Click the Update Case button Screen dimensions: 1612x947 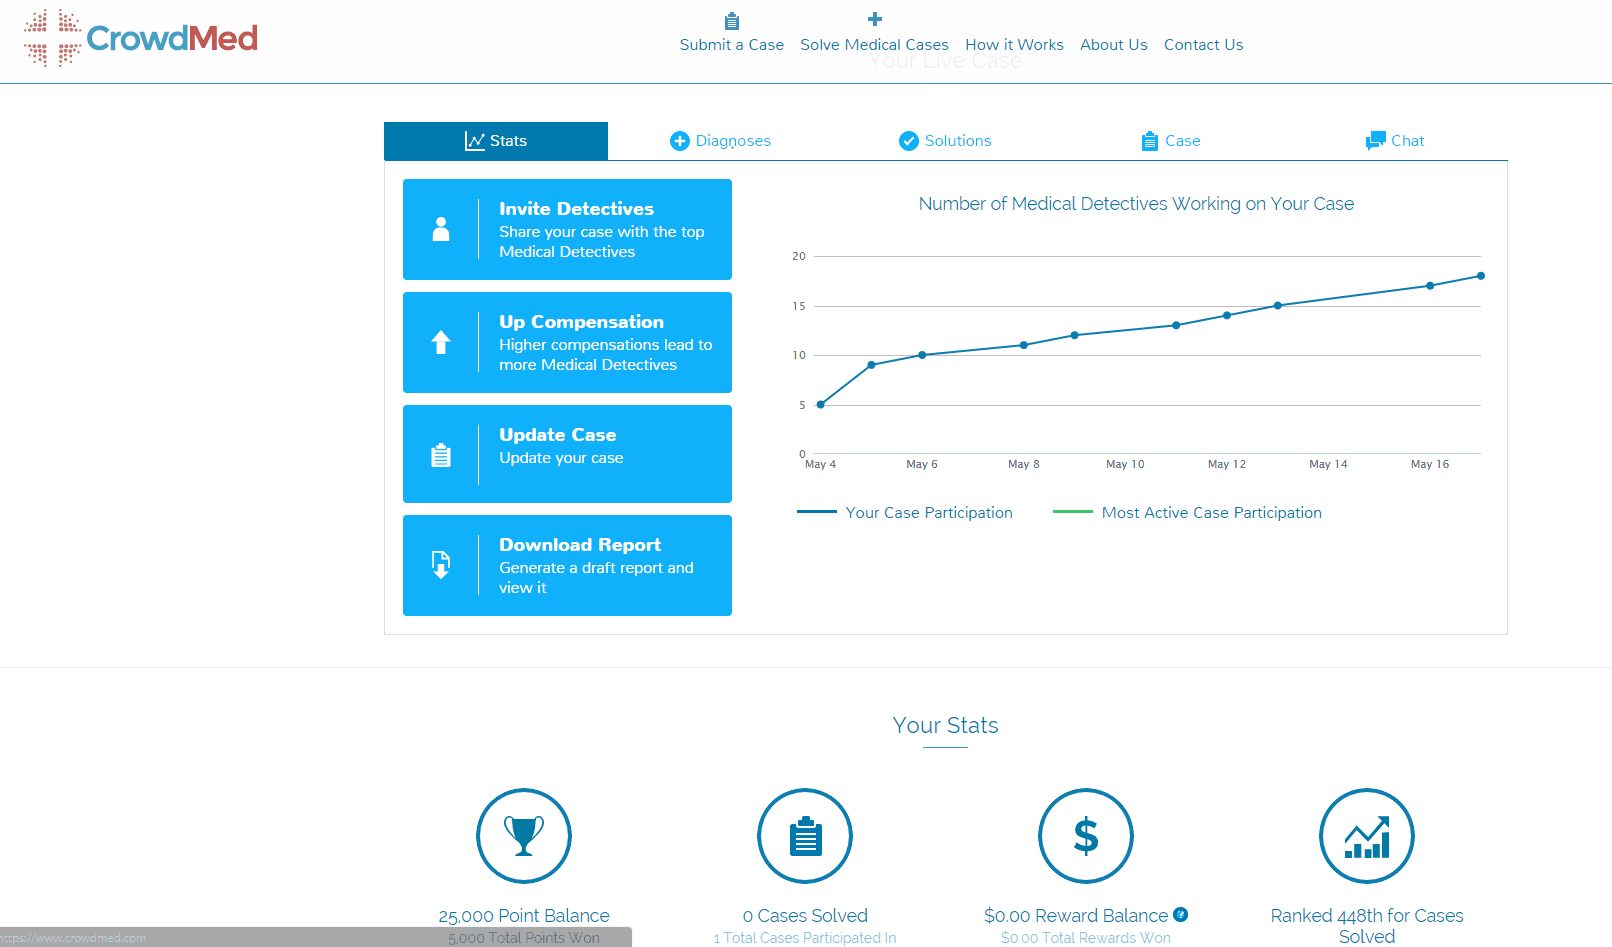coord(567,454)
